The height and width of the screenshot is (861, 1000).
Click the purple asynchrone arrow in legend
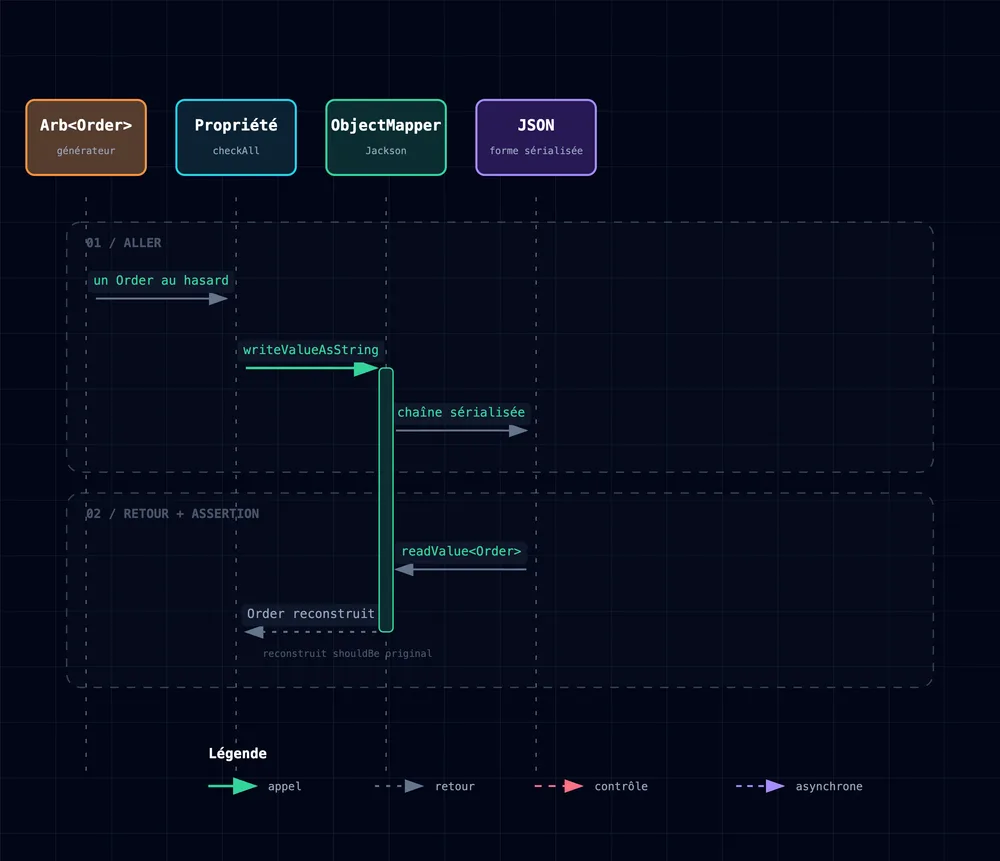tap(760, 786)
